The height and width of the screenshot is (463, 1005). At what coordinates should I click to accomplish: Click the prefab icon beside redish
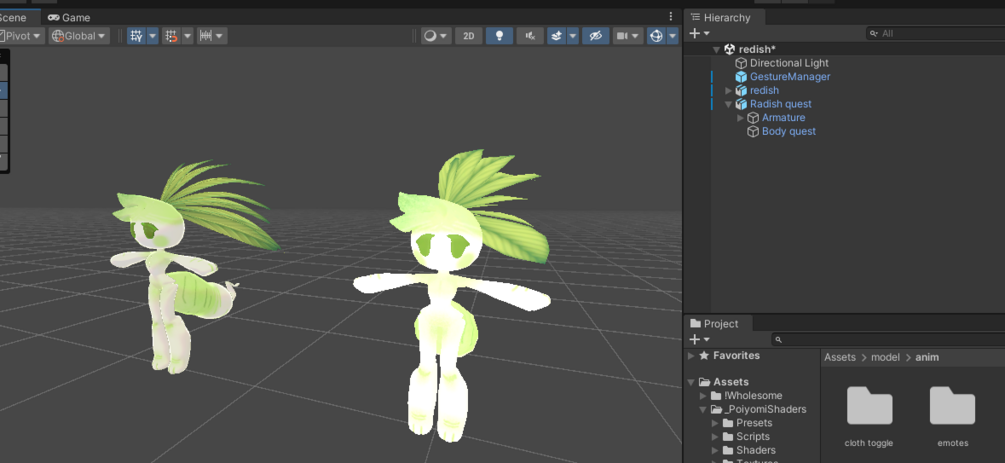[741, 90]
